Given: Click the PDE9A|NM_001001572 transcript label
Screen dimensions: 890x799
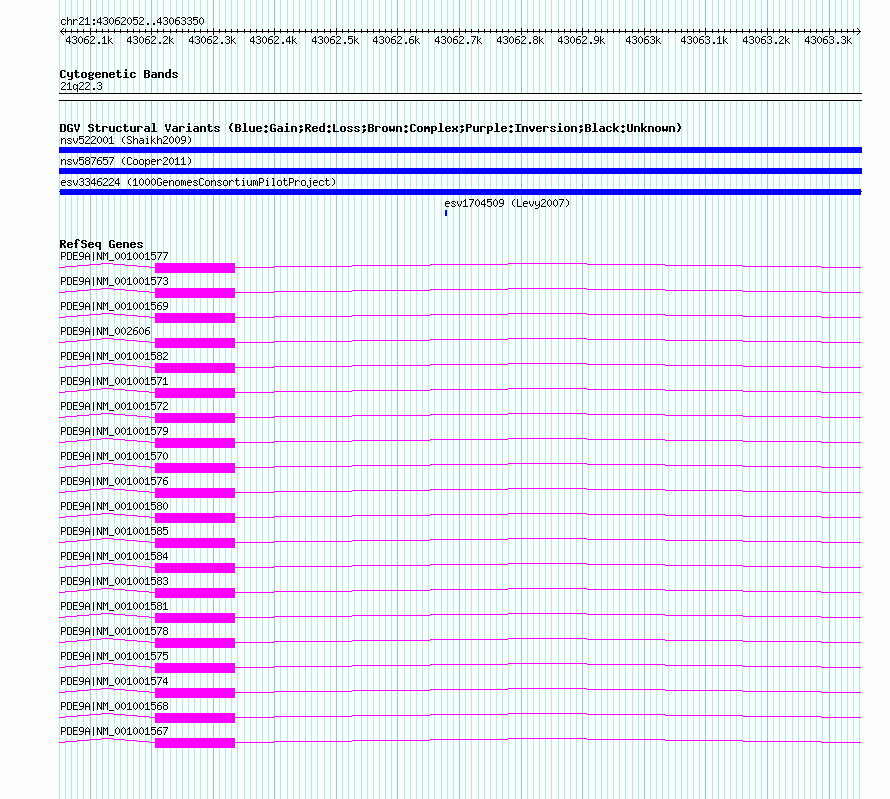Looking at the screenshot, I should coord(114,406).
